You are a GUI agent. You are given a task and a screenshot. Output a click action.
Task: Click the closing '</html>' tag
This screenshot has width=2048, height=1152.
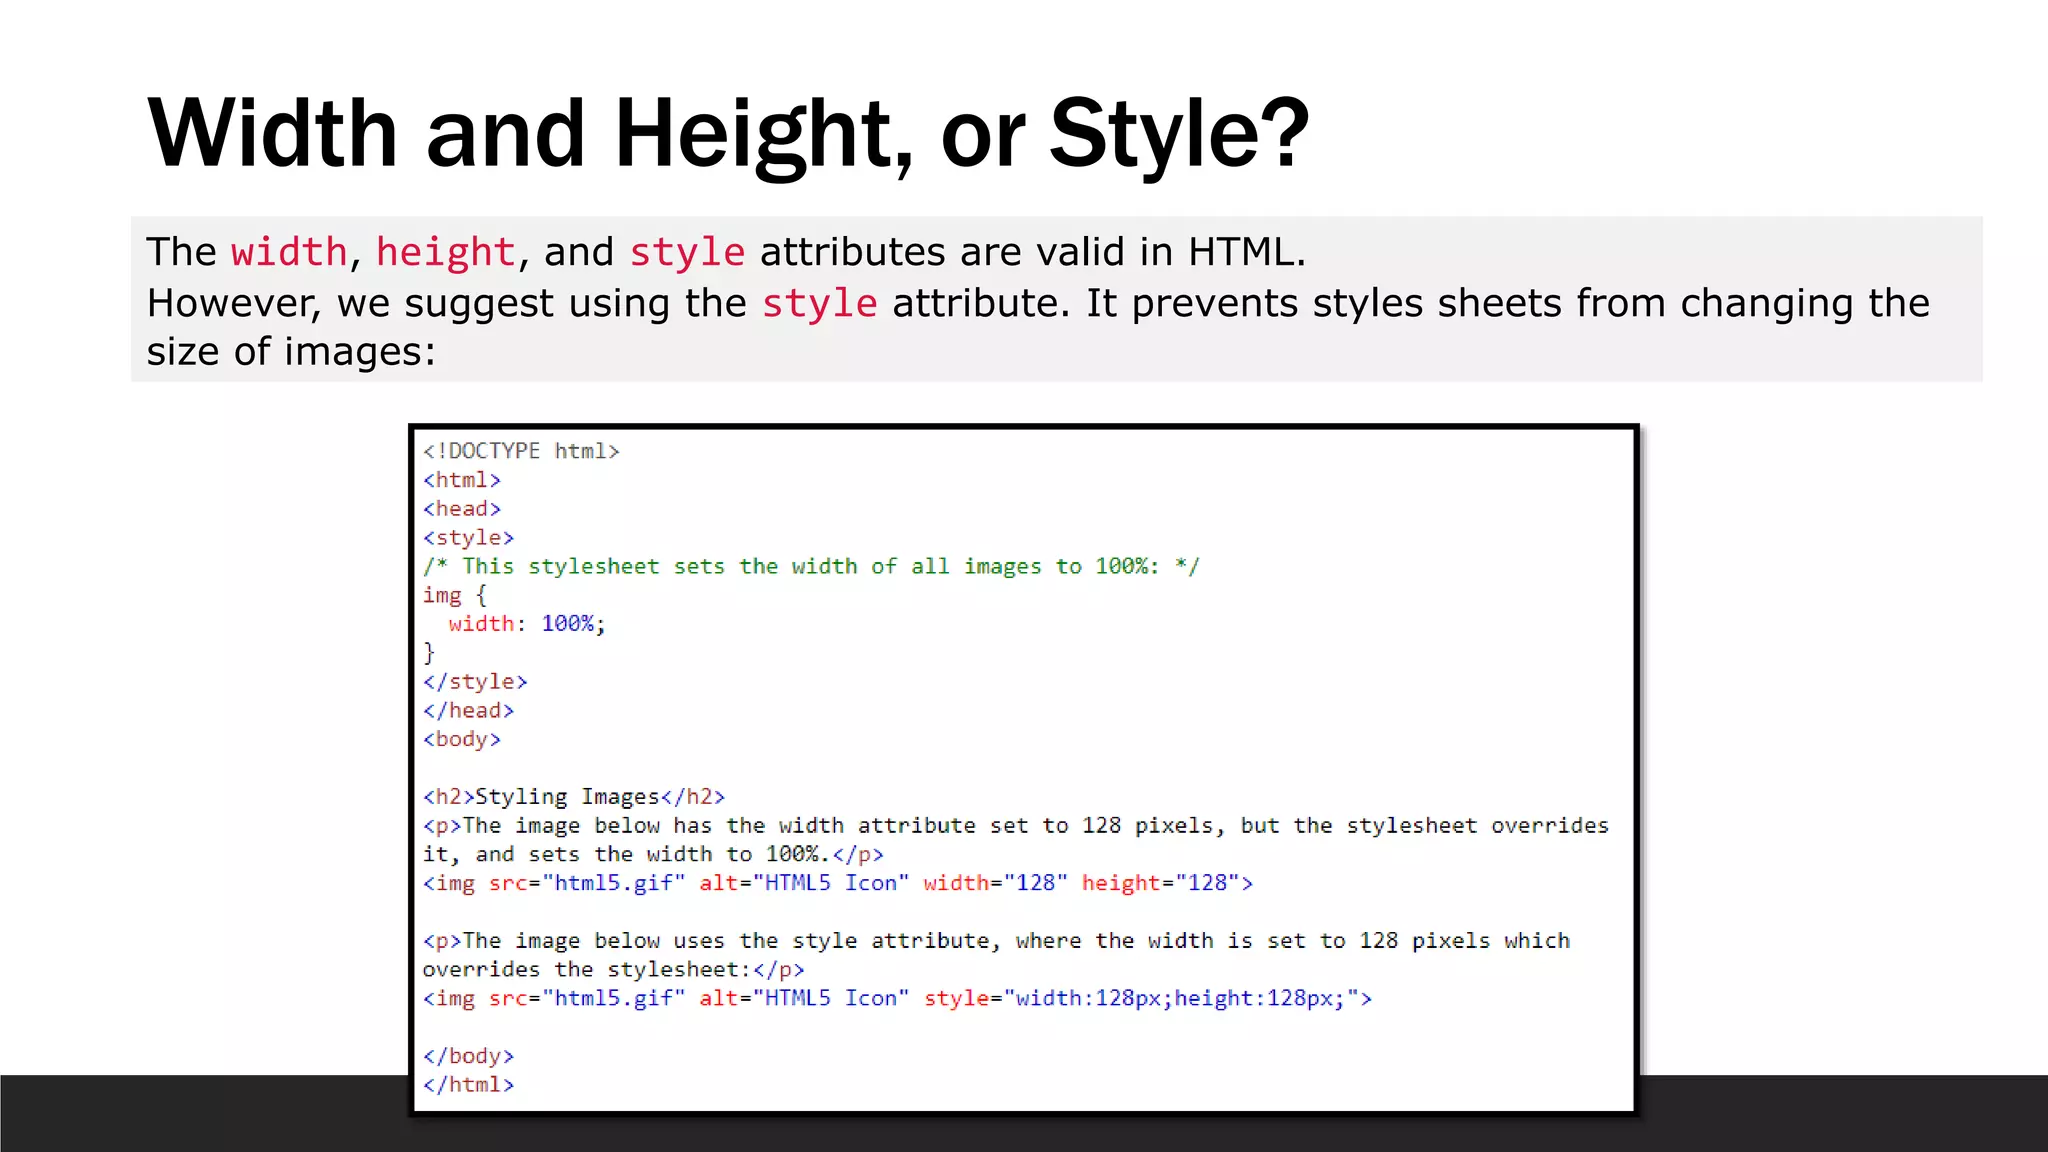click(468, 1085)
